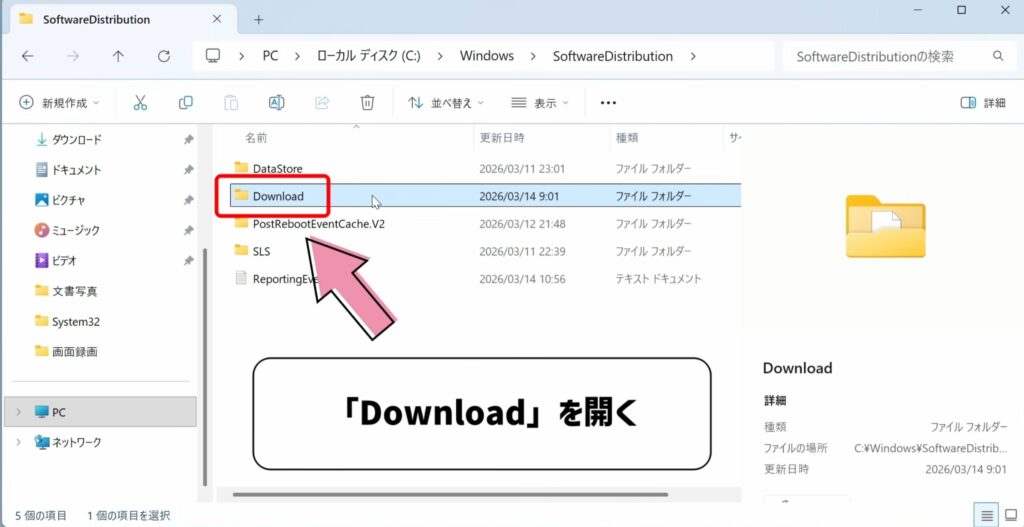Click chevron between PC and ローカル ディスク
This screenshot has width=1024, height=527.
297,56
